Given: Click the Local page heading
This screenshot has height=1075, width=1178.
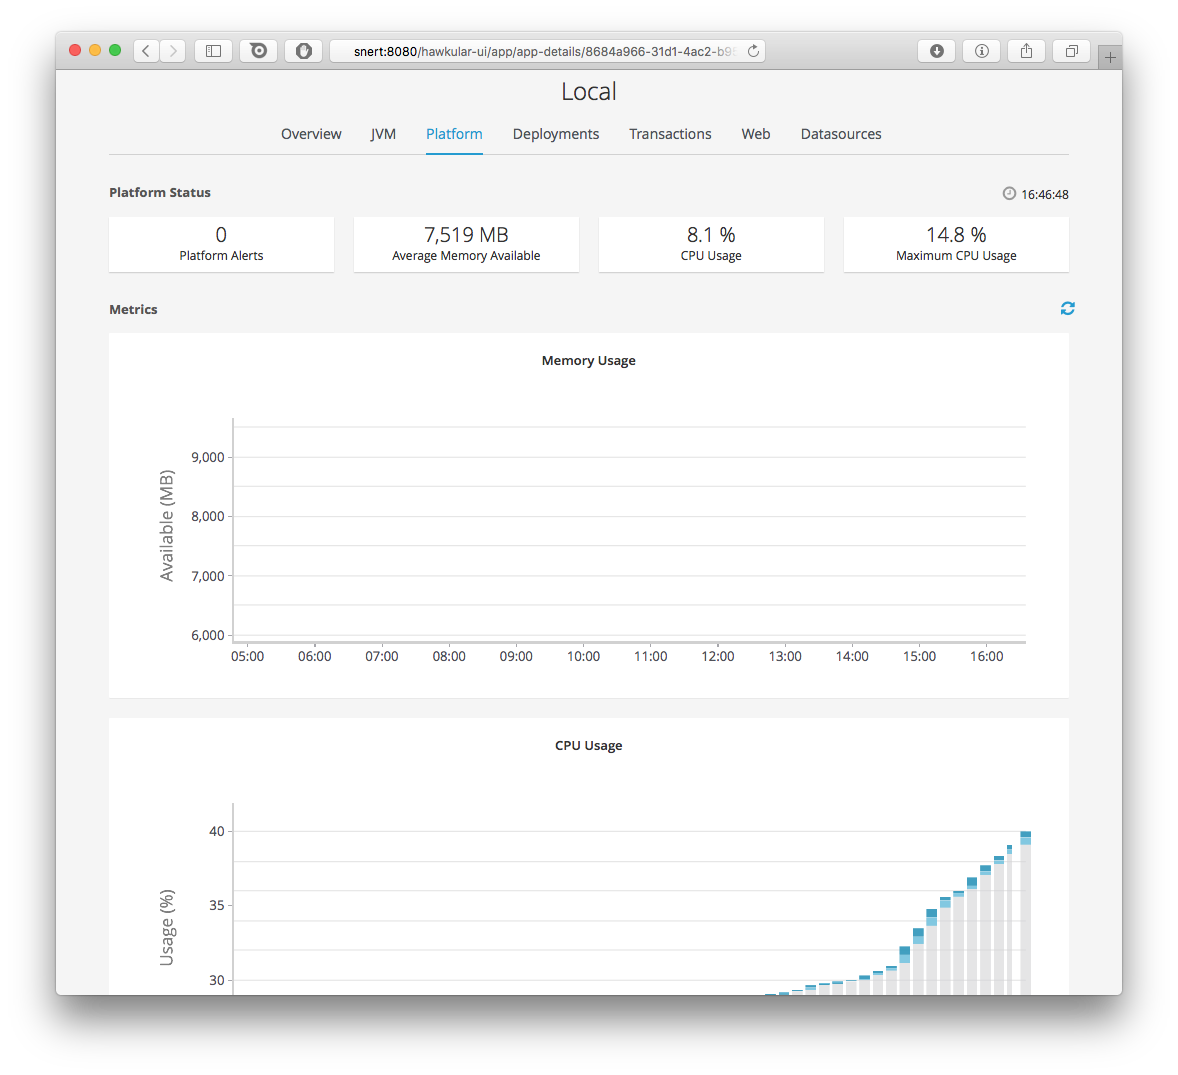Looking at the screenshot, I should point(589,92).
